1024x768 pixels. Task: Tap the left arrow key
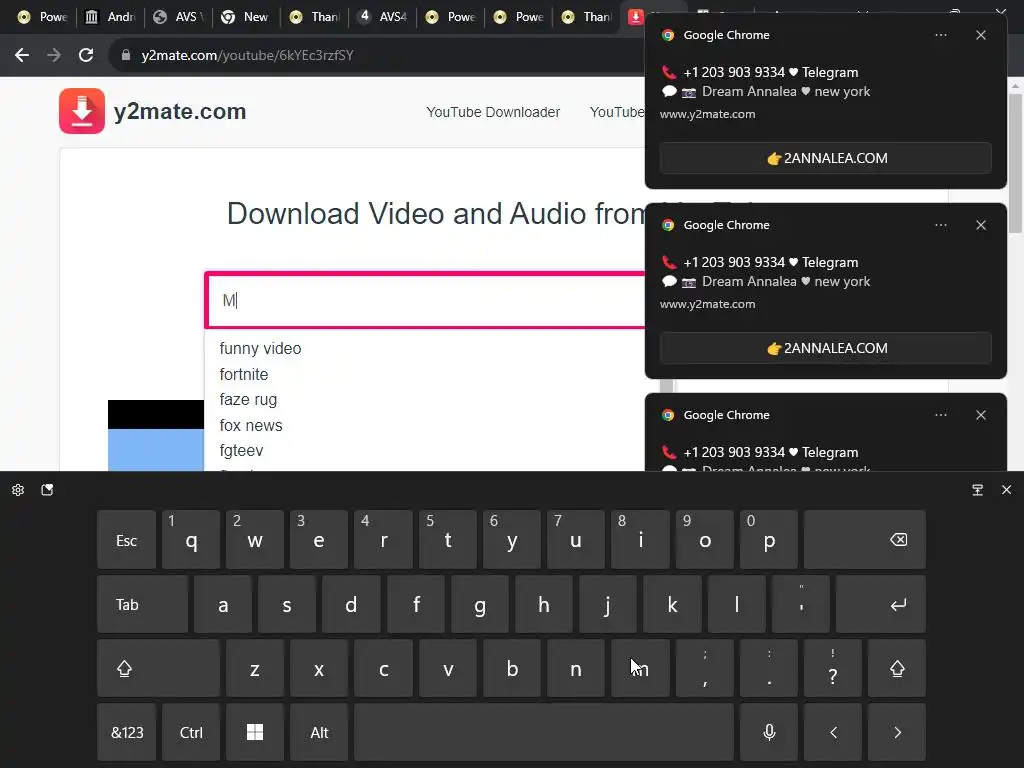pyautogui.click(x=833, y=732)
